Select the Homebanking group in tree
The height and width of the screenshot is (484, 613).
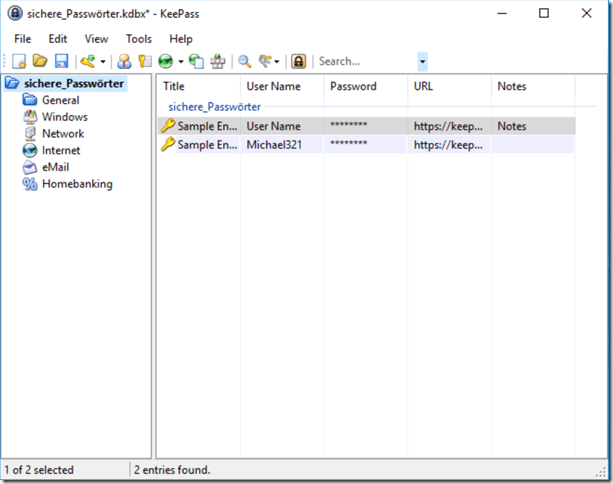pyautogui.click(x=77, y=184)
